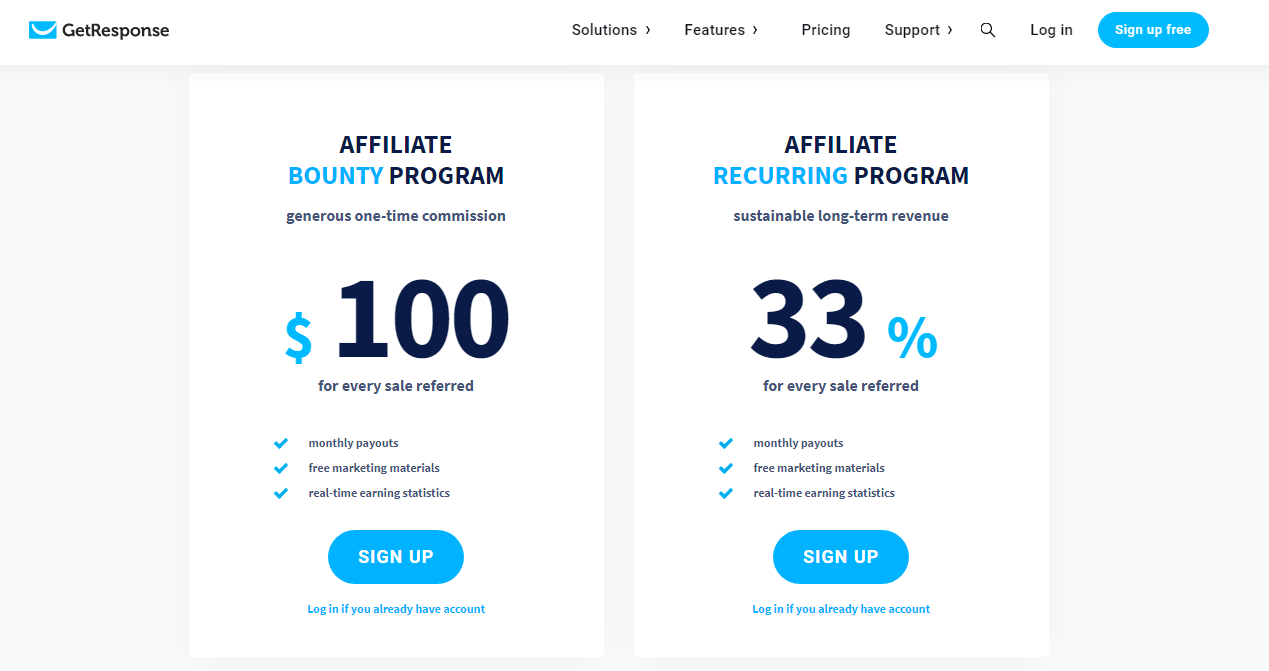The image size is (1269, 671).
Task: Click checkmark beside Bounty real-time earning statistics
Action: click(281, 493)
